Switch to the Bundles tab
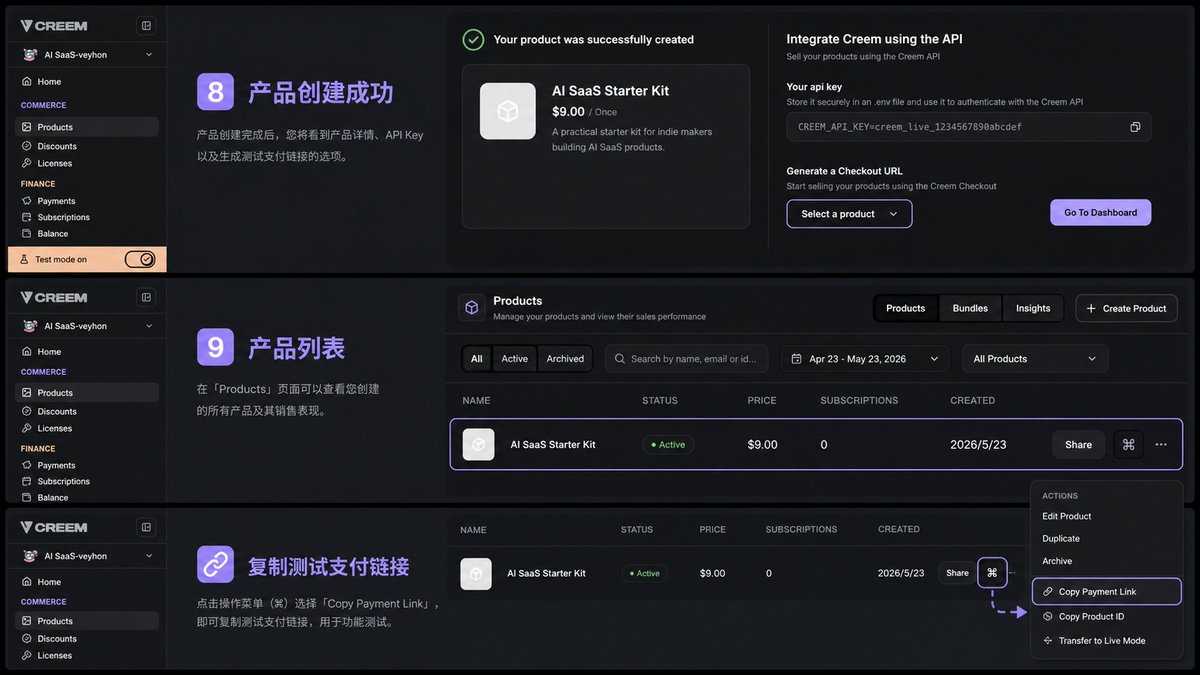 (x=970, y=308)
